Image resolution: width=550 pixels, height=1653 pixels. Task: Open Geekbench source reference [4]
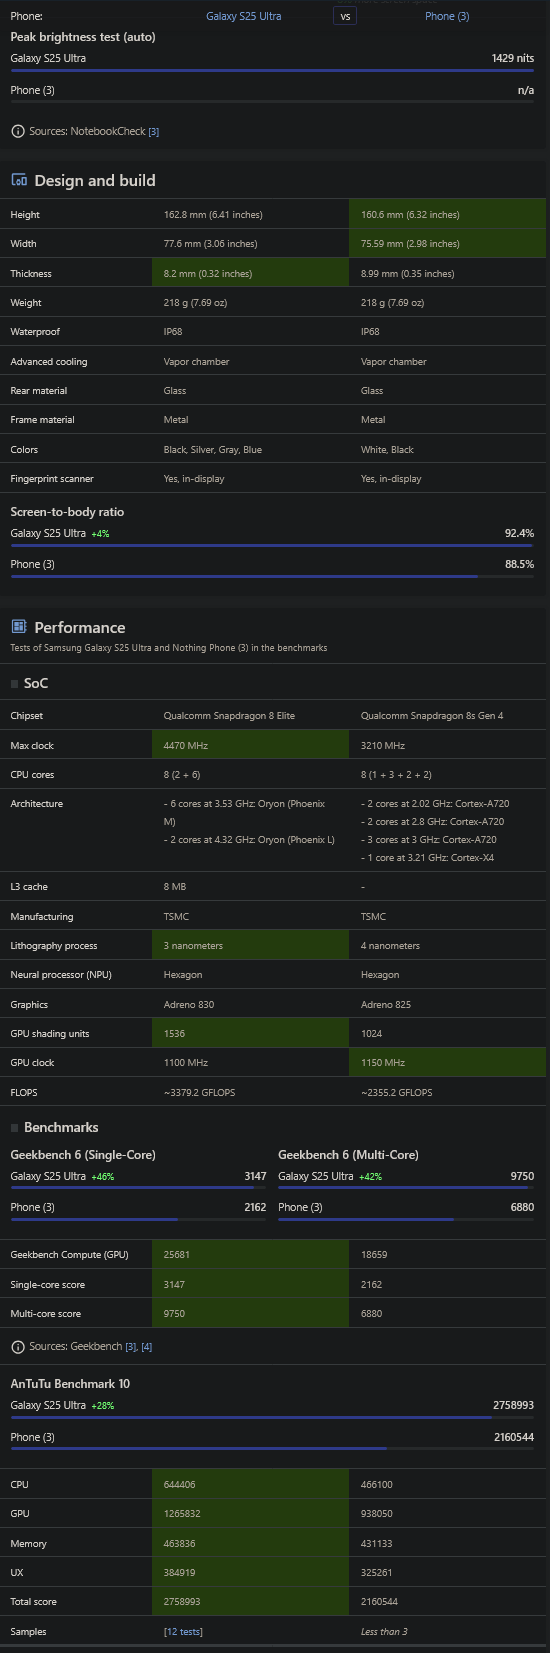tap(147, 1347)
